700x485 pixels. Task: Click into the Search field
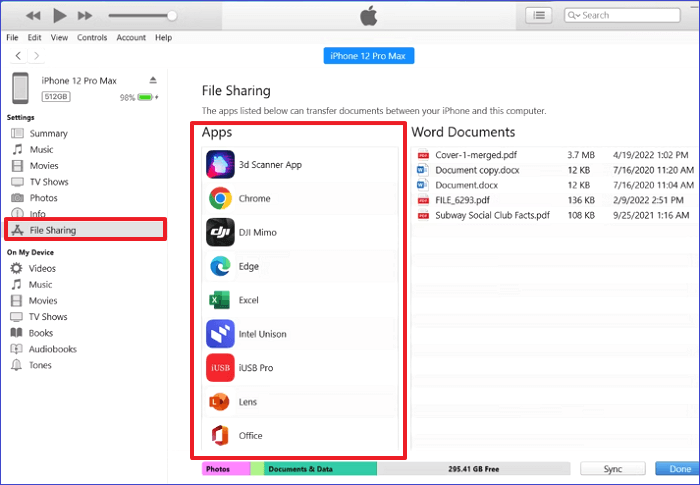pos(634,15)
